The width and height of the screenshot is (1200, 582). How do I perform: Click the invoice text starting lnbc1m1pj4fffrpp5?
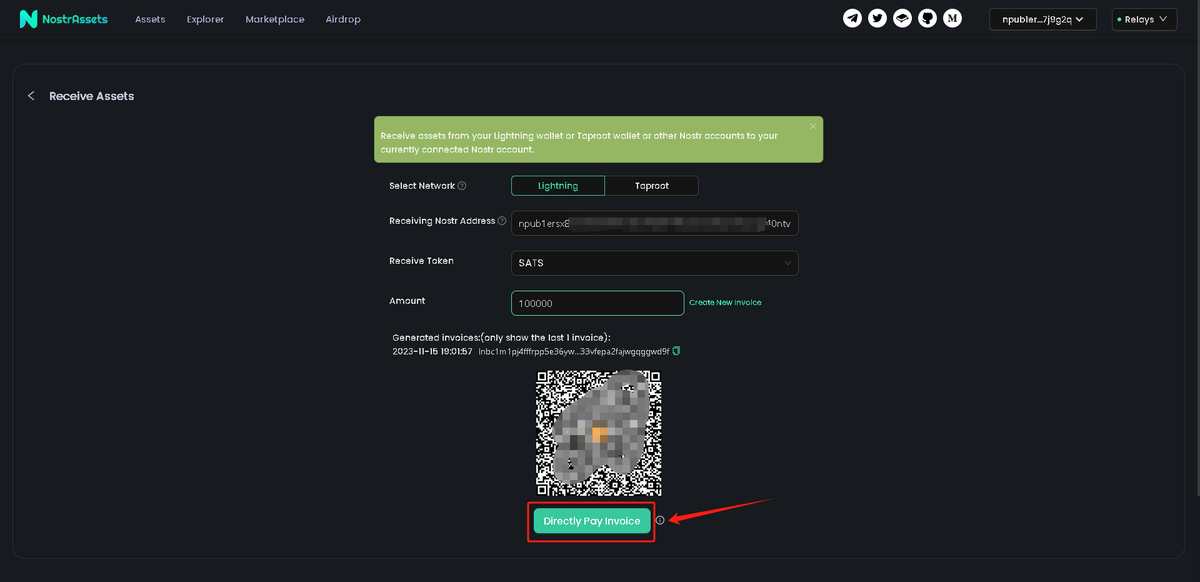click(573, 352)
